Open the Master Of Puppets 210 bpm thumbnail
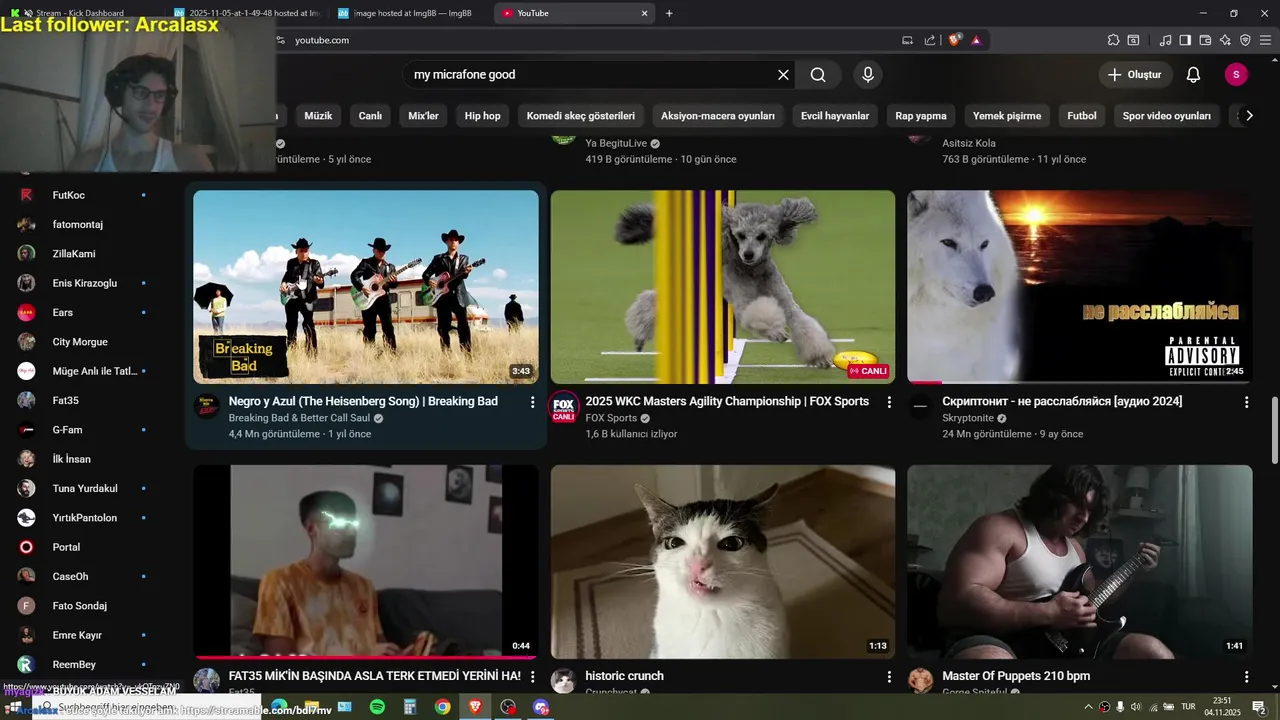The width and height of the screenshot is (1280, 720). [x=1080, y=561]
